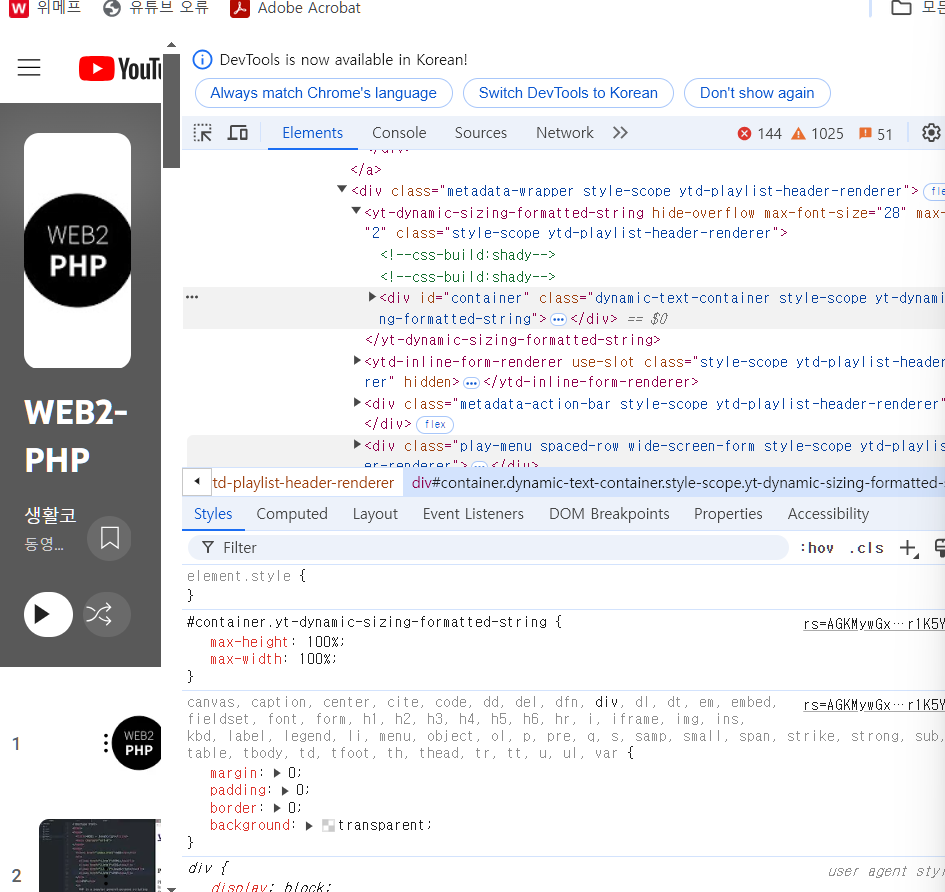Focus the Styles Filter input field
Image resolution: width=945 pixels, height=892 pixels.
pyautogui.click(x=488, y=548)
